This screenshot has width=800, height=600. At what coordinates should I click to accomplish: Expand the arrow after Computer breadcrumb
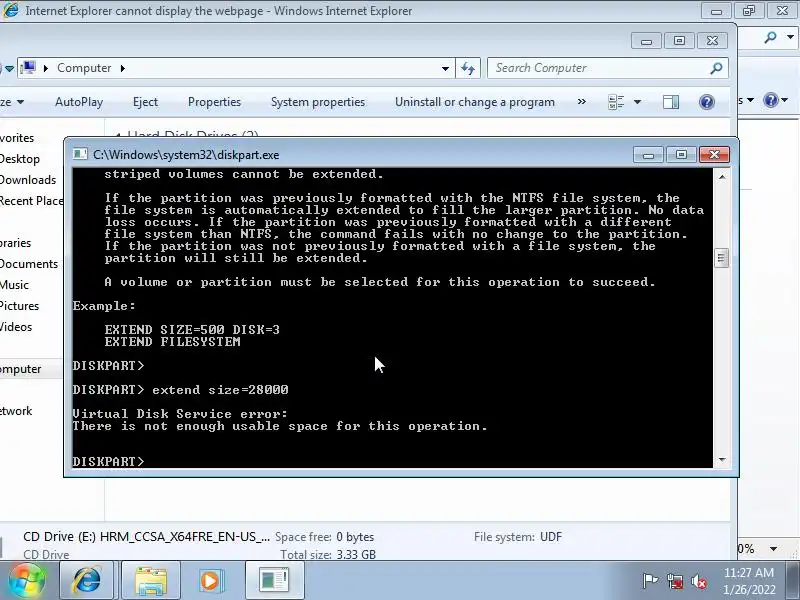coord(122,68)
